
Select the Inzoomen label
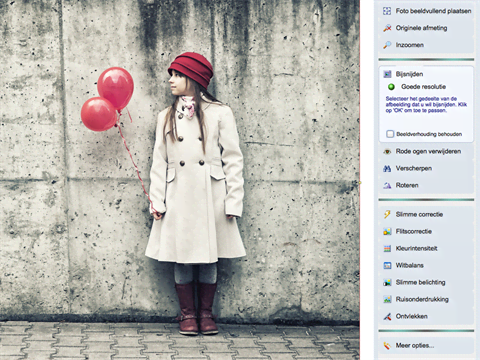pos(410,45)
